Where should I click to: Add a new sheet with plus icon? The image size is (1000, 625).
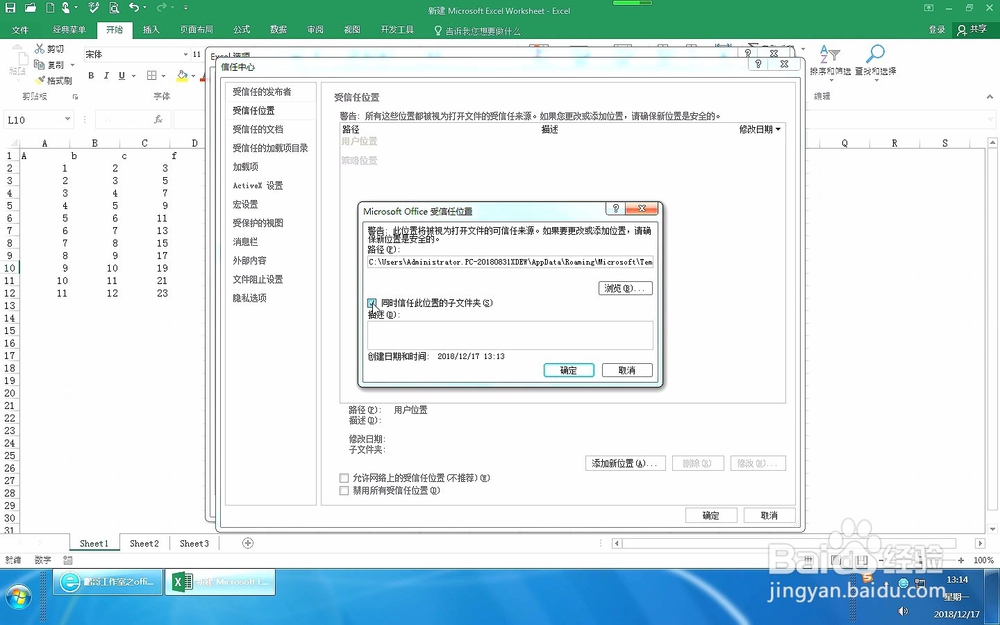tap(247, 543)
